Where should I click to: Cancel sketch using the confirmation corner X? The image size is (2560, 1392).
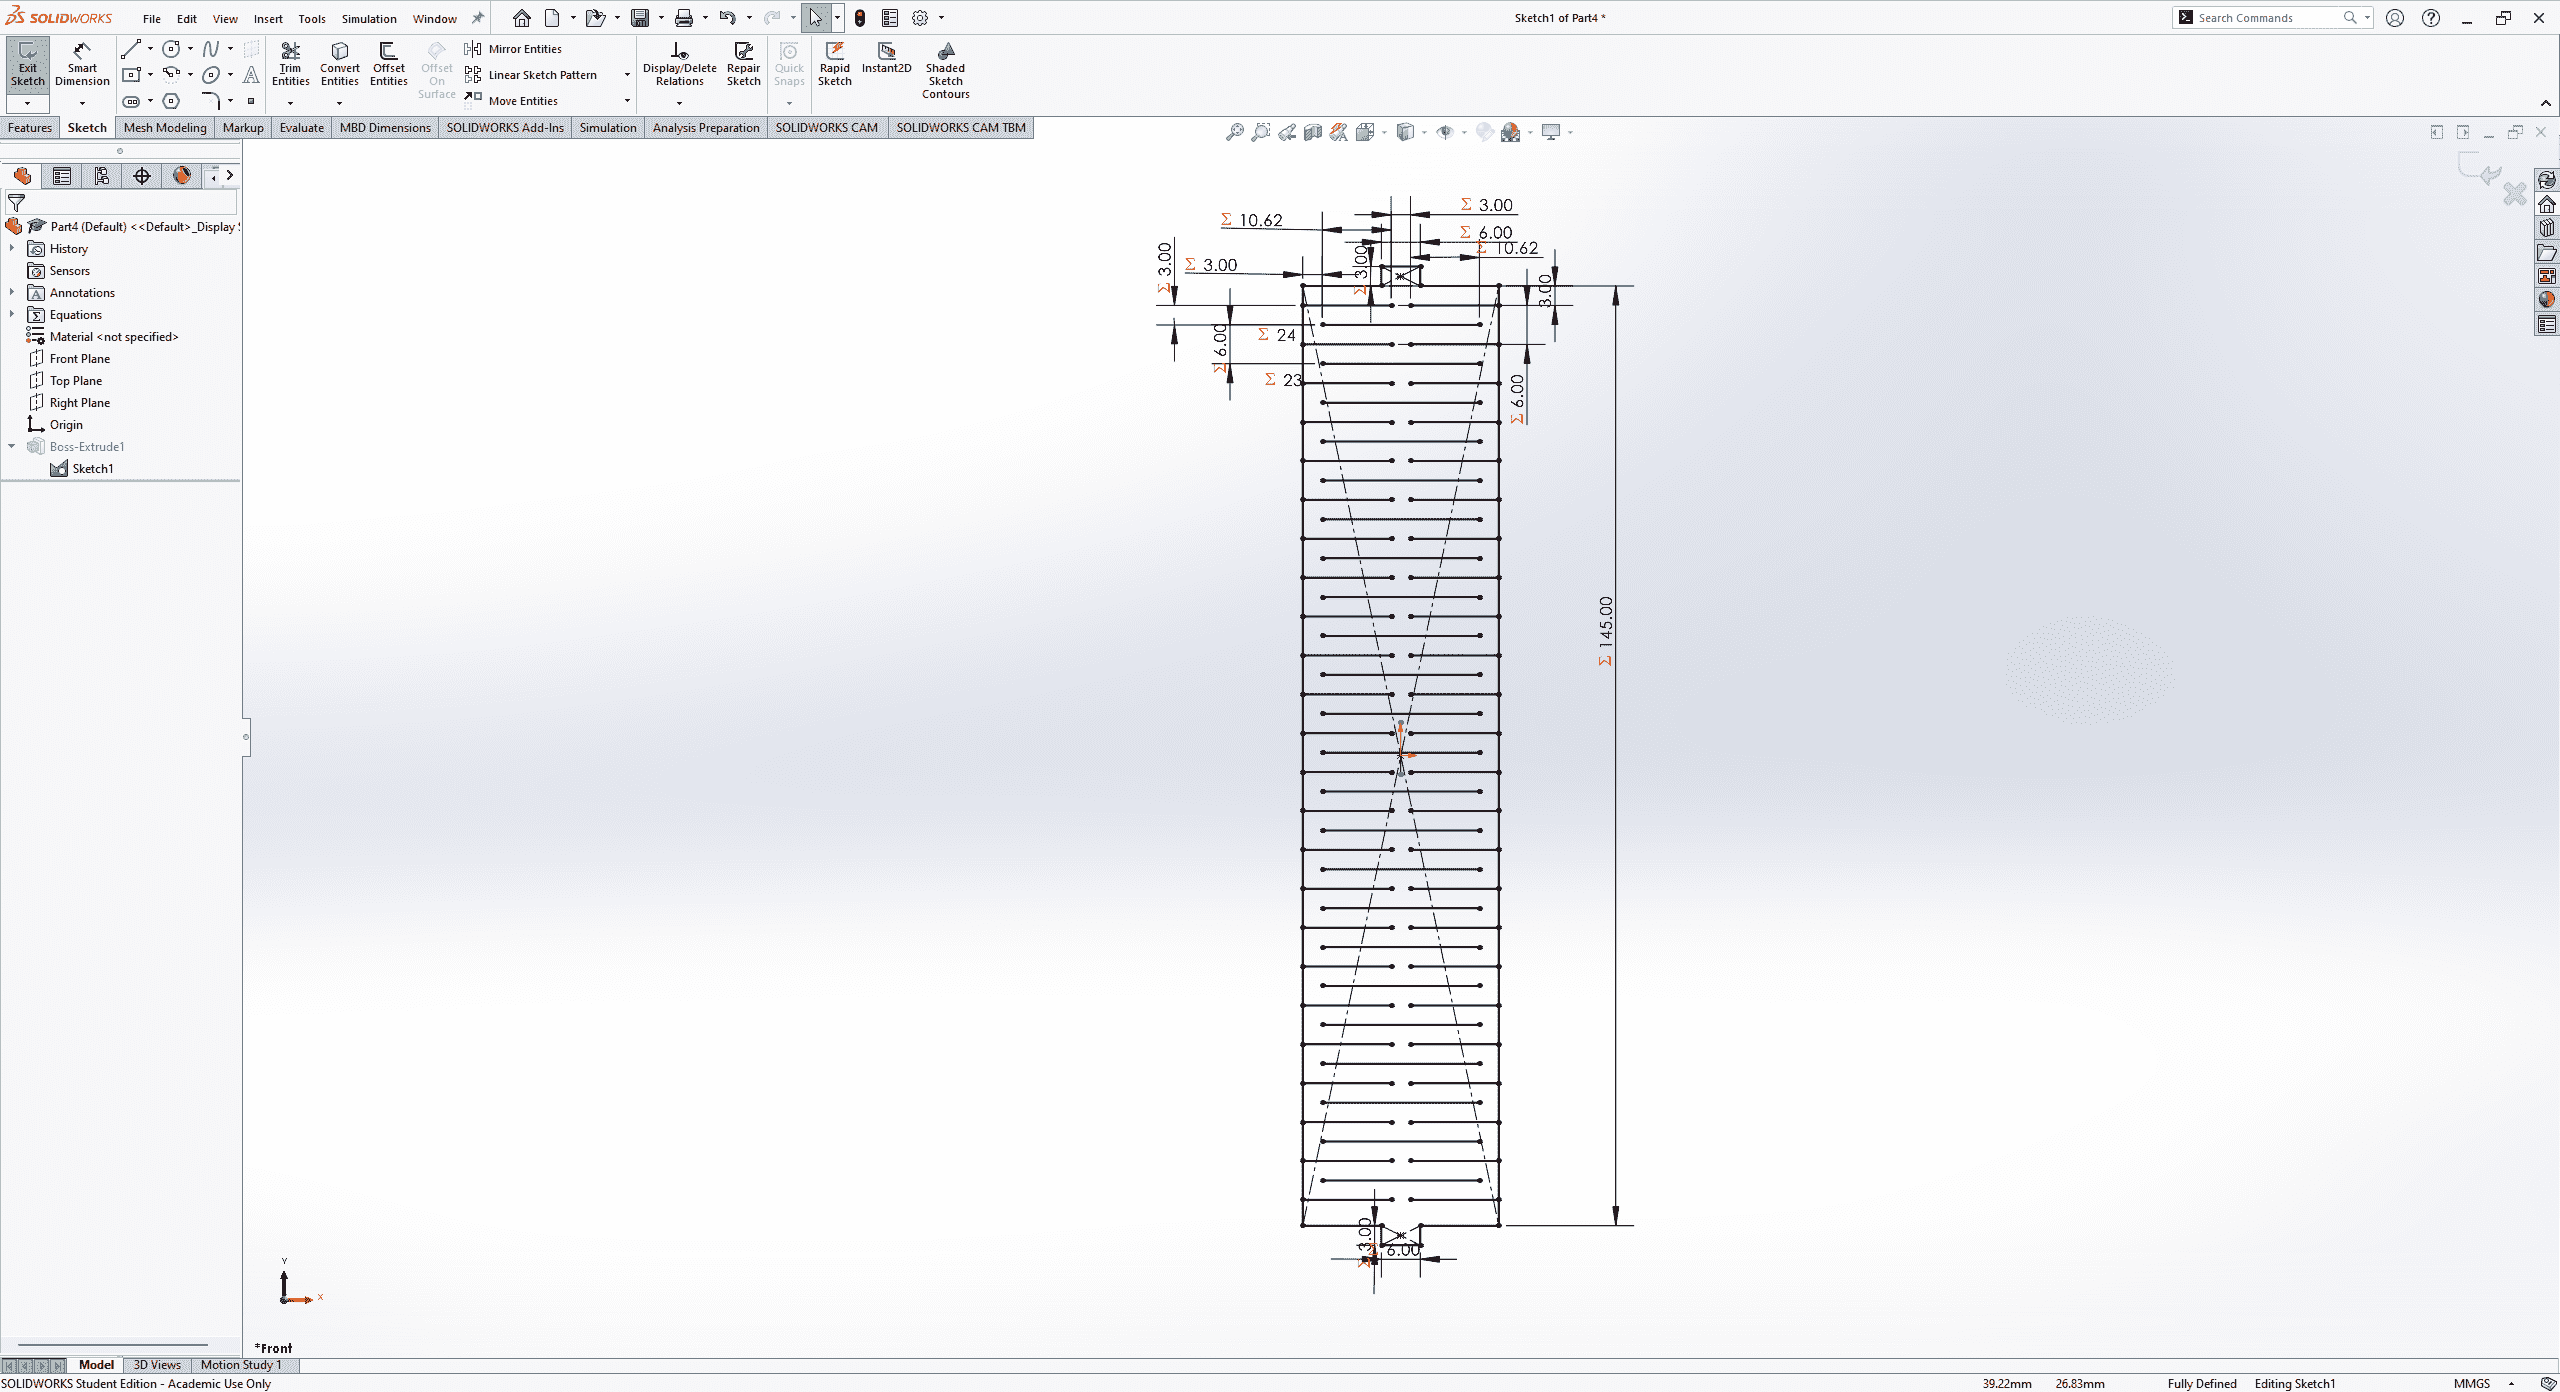click(x=2514, y=194)
